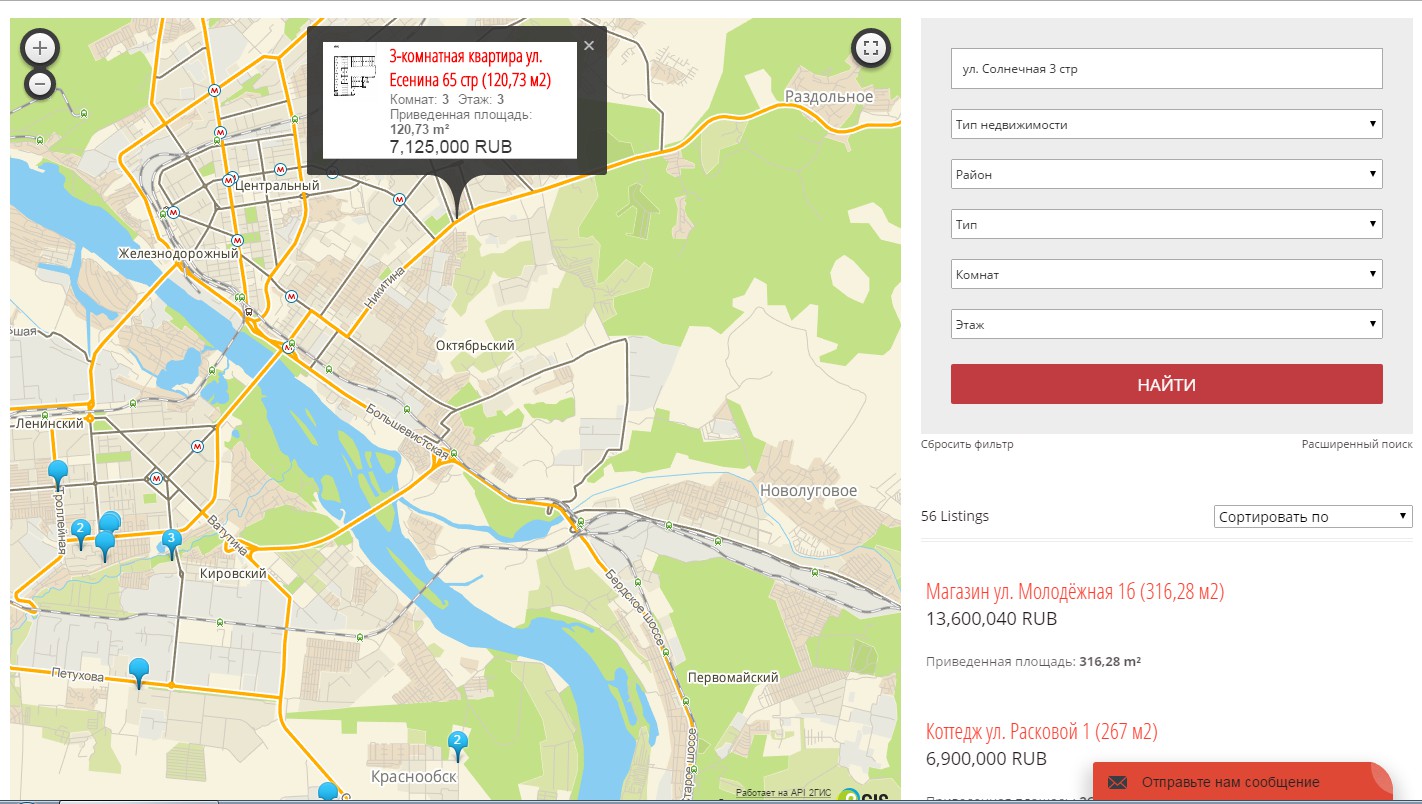Reset filters via Сбросить фильтр link
The image size is (1422, 804).
coord(967,444)
